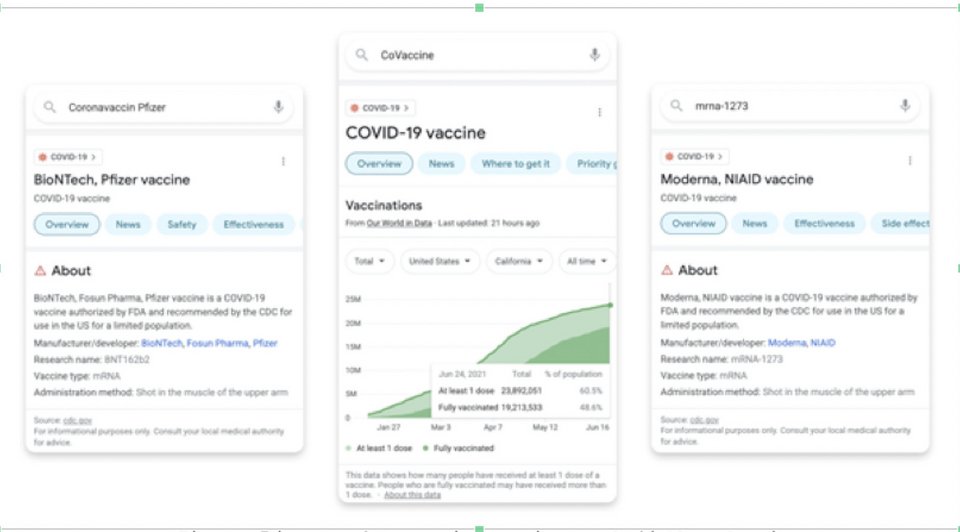Open the News tab in the COVID-19 vaccine card
This screenshot has width=960, height=532.
point(441,163)
